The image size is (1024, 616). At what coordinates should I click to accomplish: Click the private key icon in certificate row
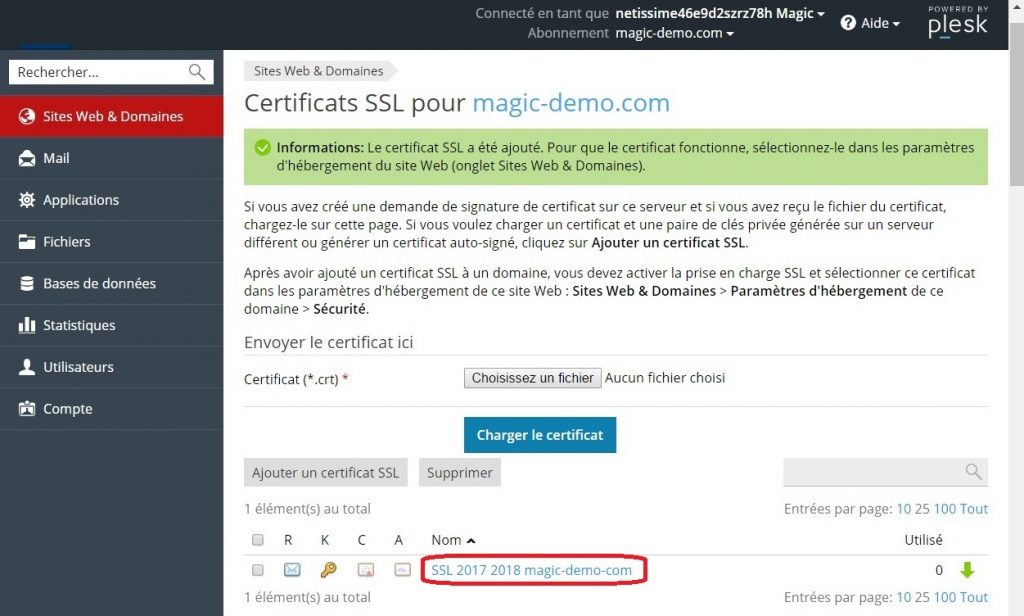(328, 570)
